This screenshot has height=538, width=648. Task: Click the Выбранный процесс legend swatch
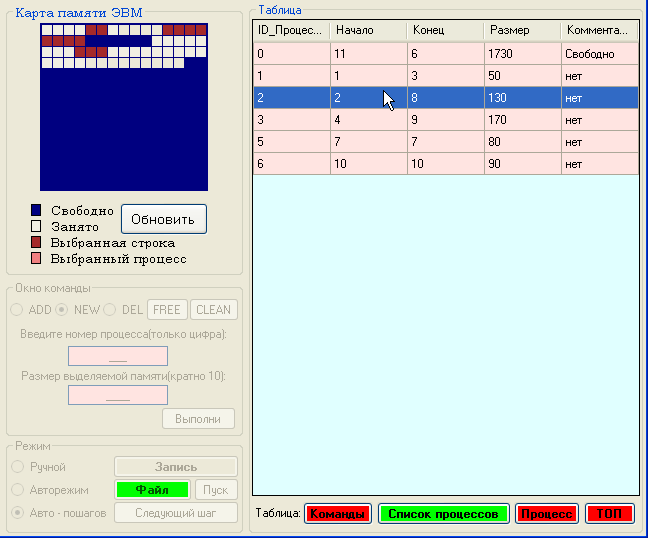(x=36, y=258)
